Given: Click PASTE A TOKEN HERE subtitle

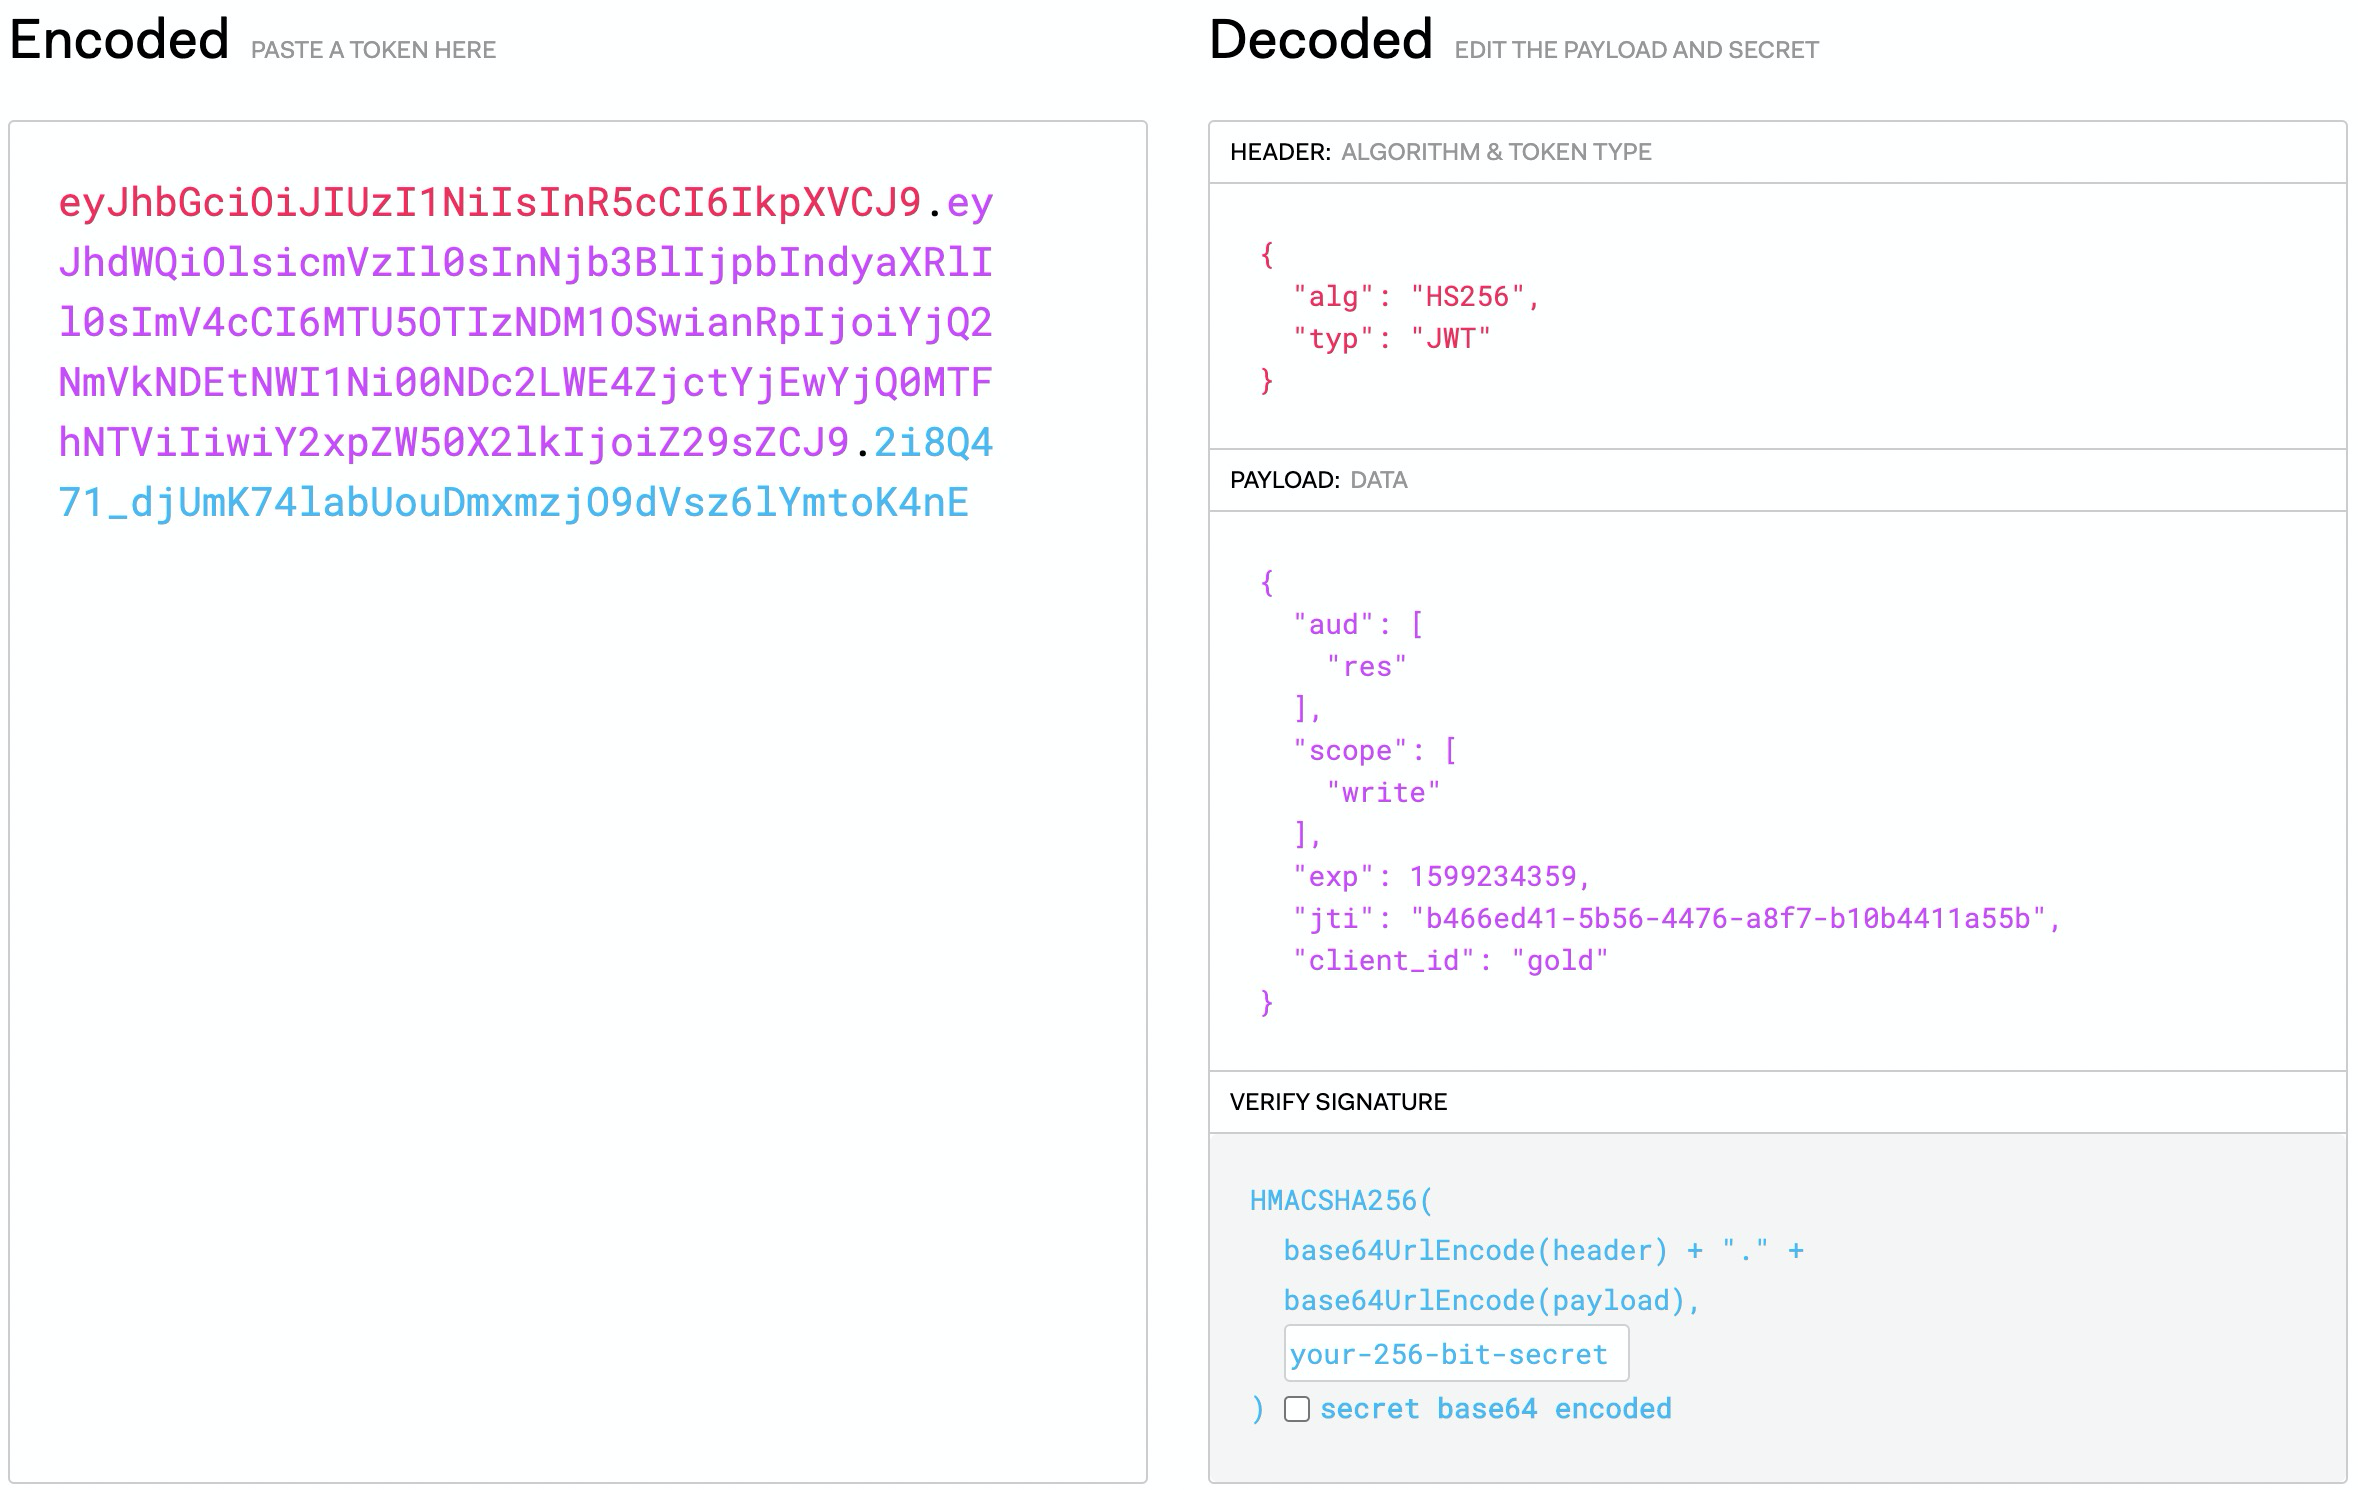Looking at the screenshot, I should click(x=375, y=49).
